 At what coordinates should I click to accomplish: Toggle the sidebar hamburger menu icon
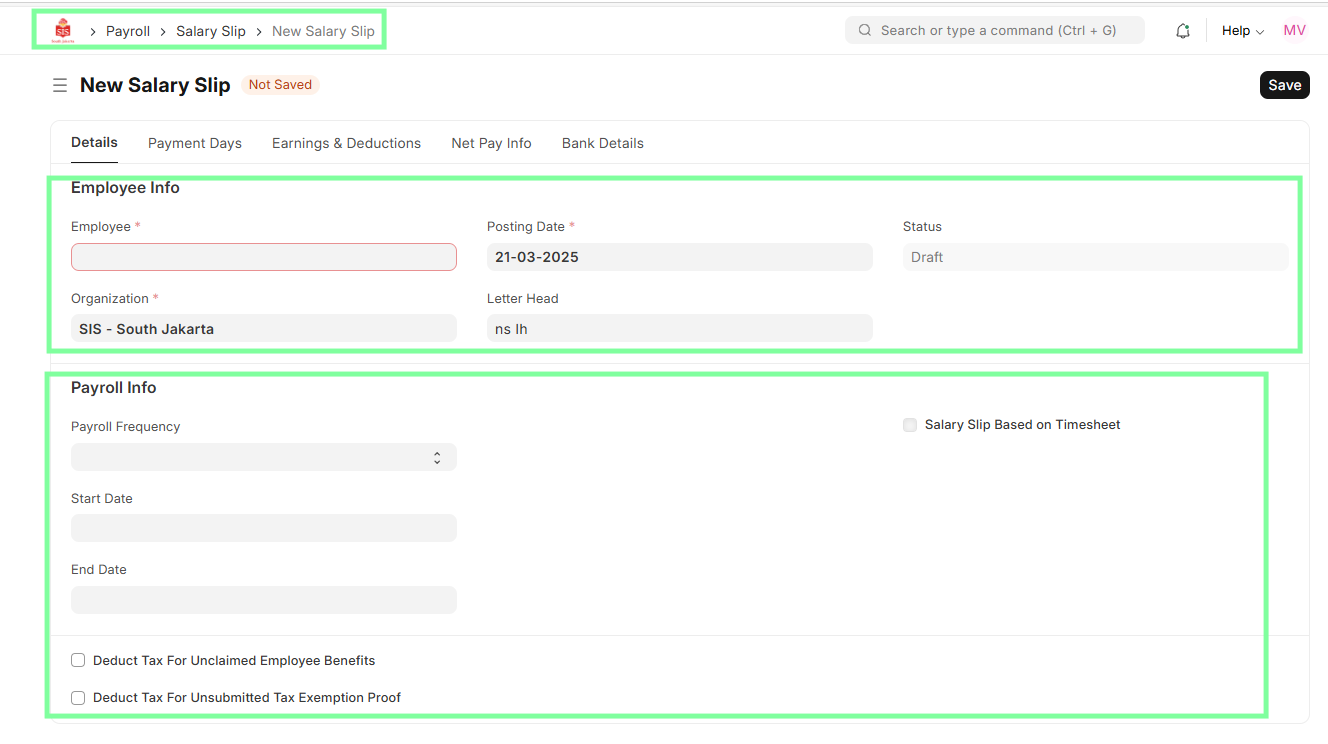[x=60, y=86]
